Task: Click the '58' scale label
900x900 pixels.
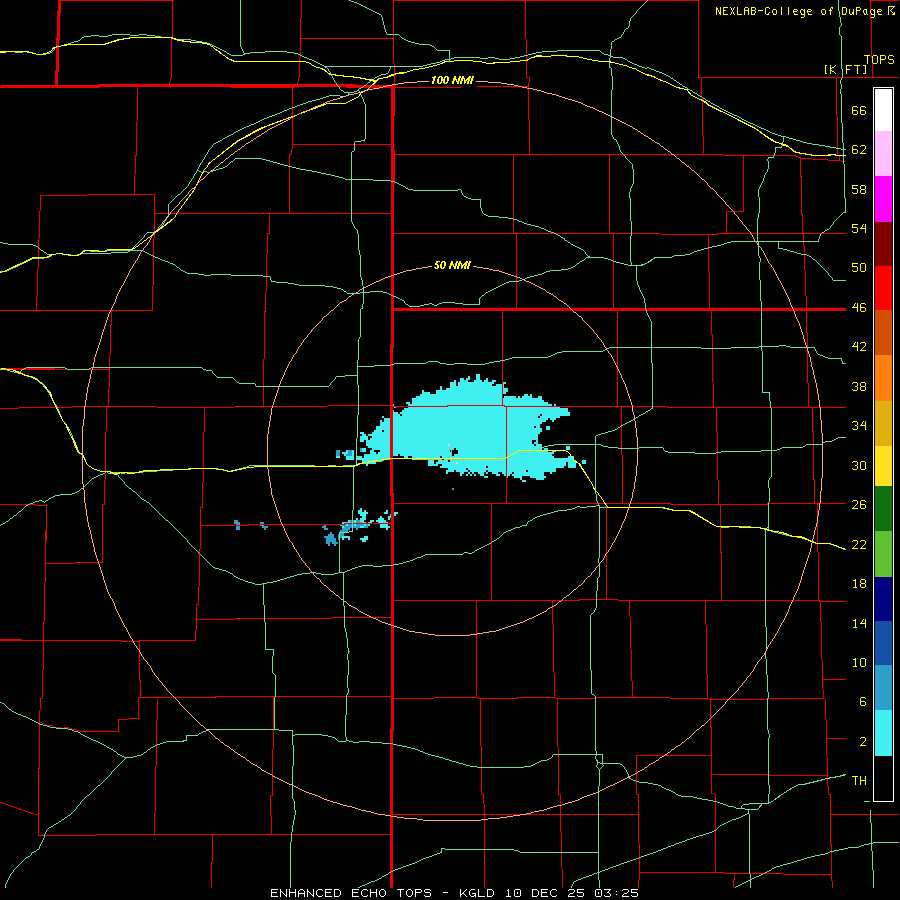Action: (859, 189)
